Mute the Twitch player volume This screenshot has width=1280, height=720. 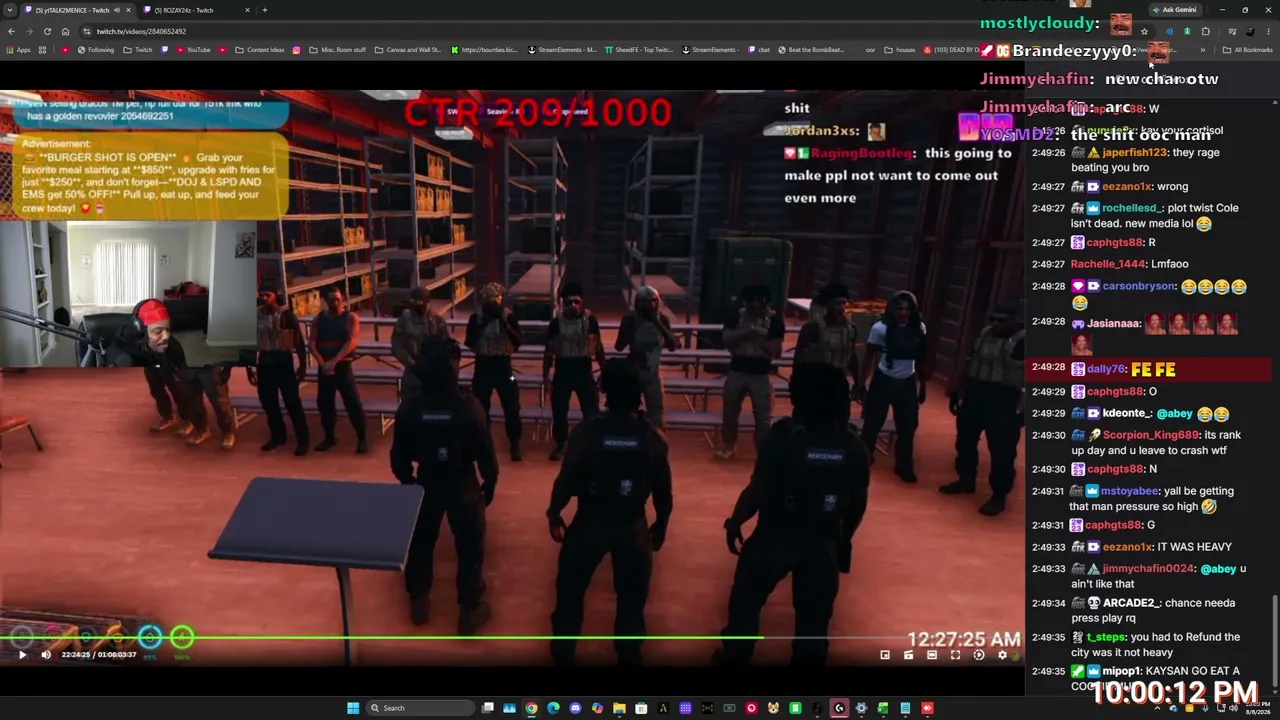click(46, 655)
